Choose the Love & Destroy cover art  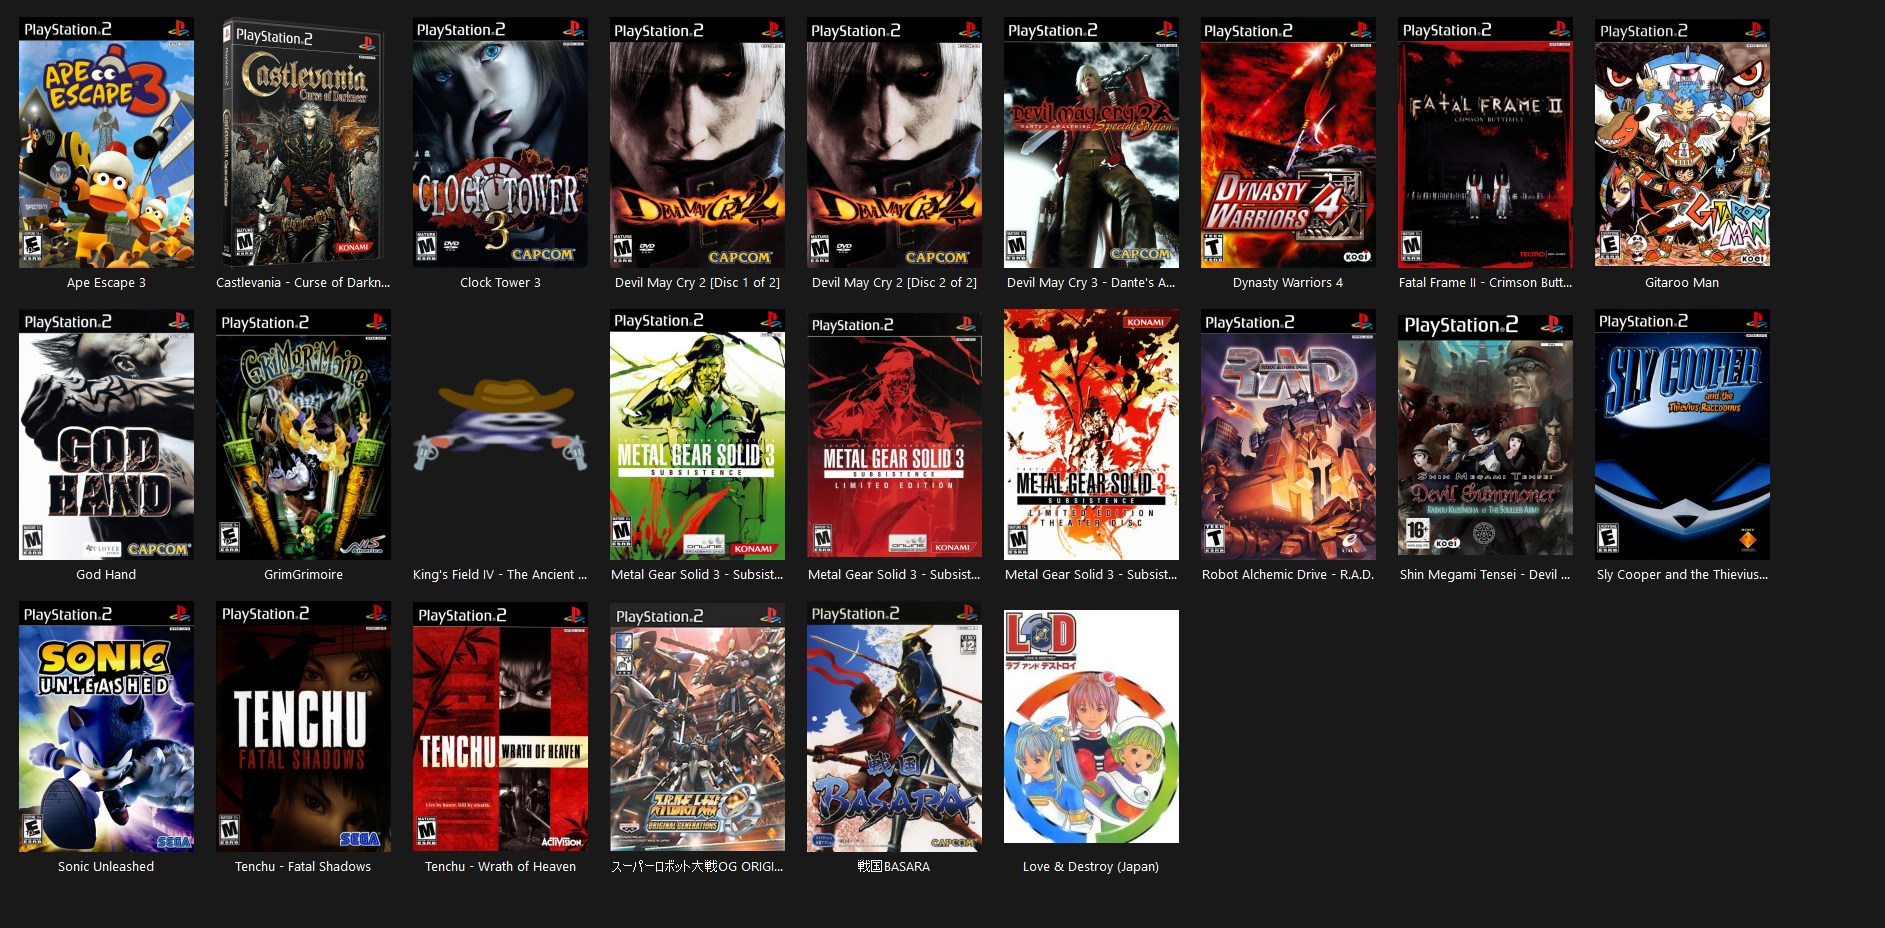(1091, 727)
